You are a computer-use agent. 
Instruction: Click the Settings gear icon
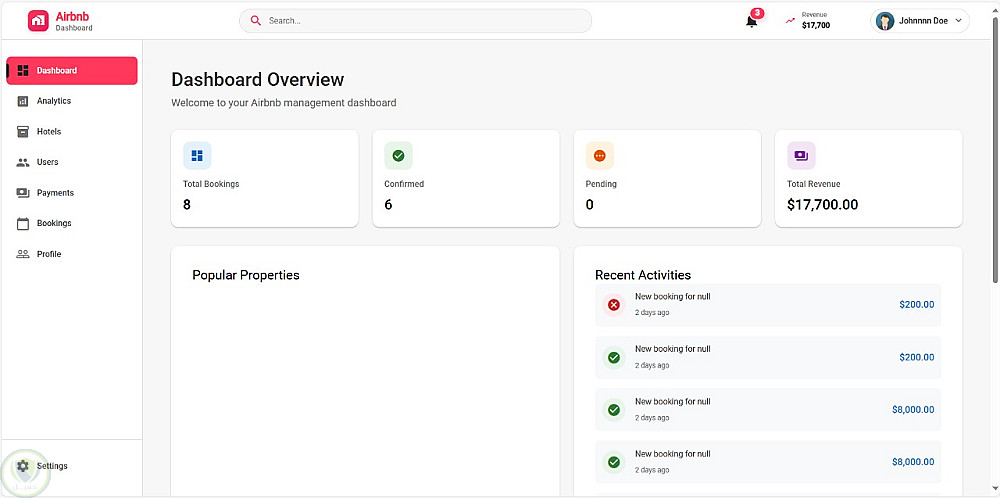[x=23, y=466]
